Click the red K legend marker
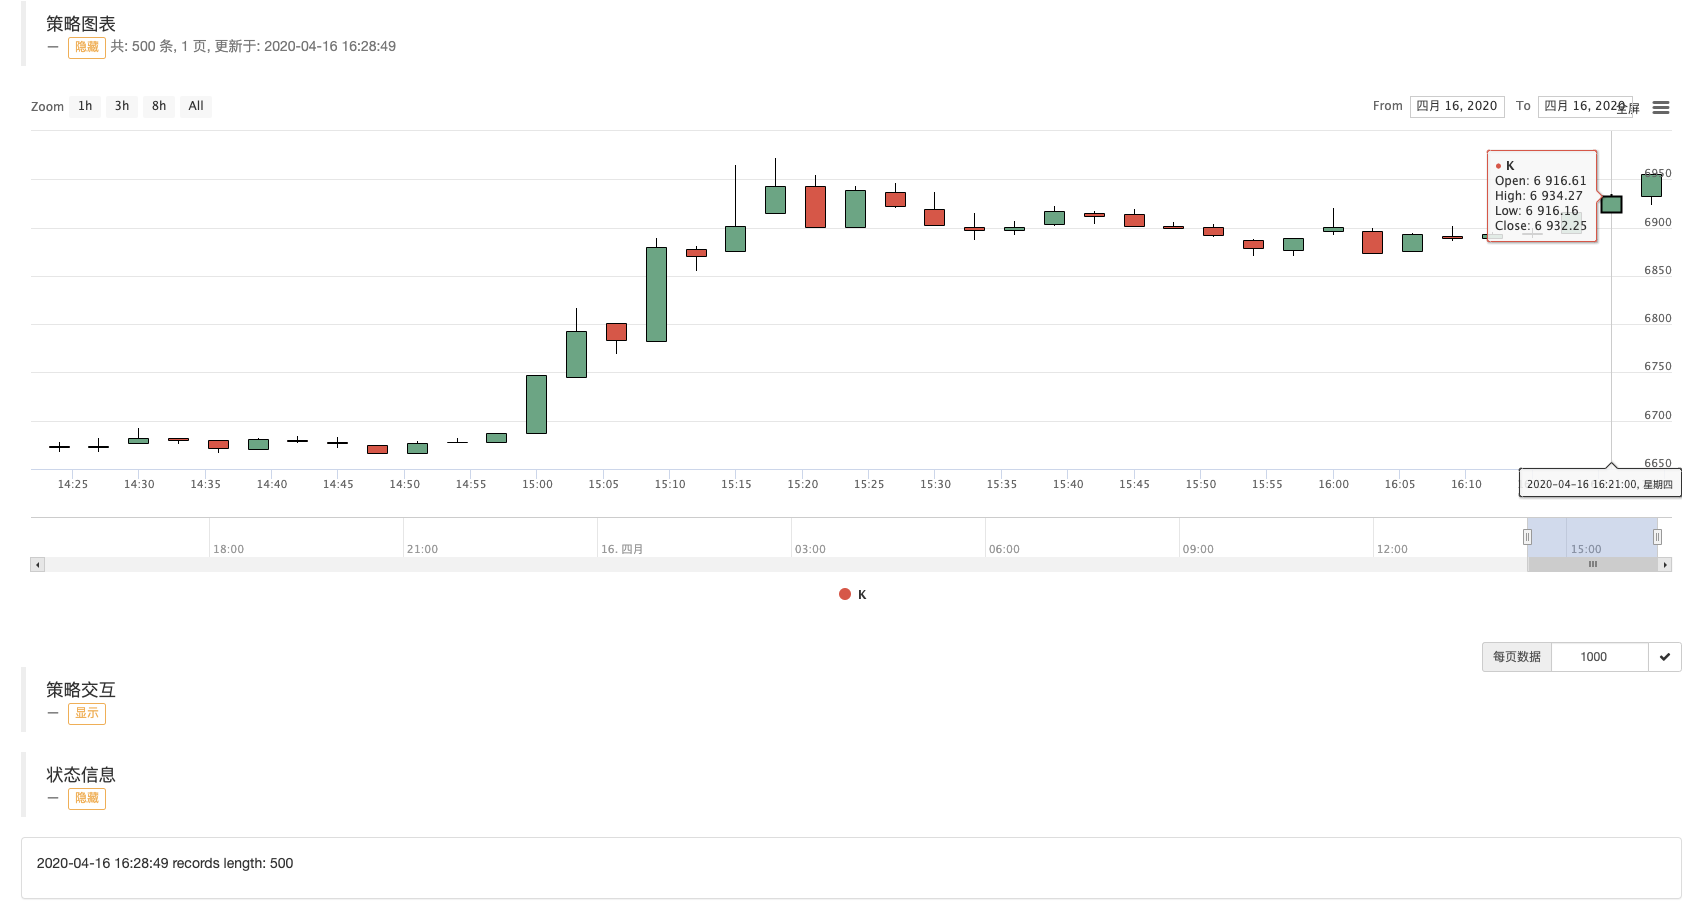Image resolution: width=1690 pixels, height=901 pixels. click(x=845, y=594)
